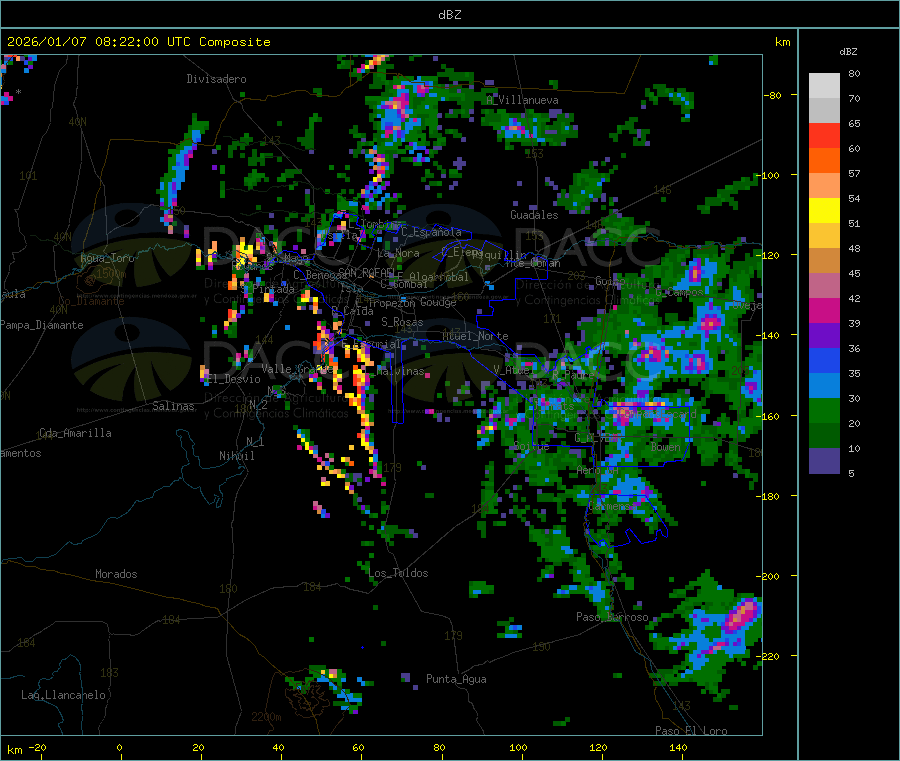
Task: Click the '-80' tick on the vertical km axis
Action: click(x=773, y=95)
